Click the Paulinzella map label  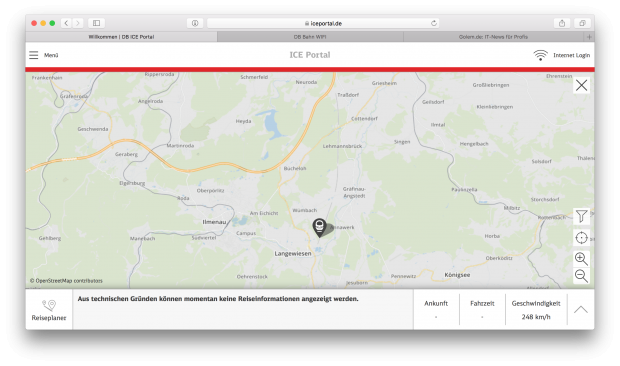pyautogui.click(x=464, y=189)
